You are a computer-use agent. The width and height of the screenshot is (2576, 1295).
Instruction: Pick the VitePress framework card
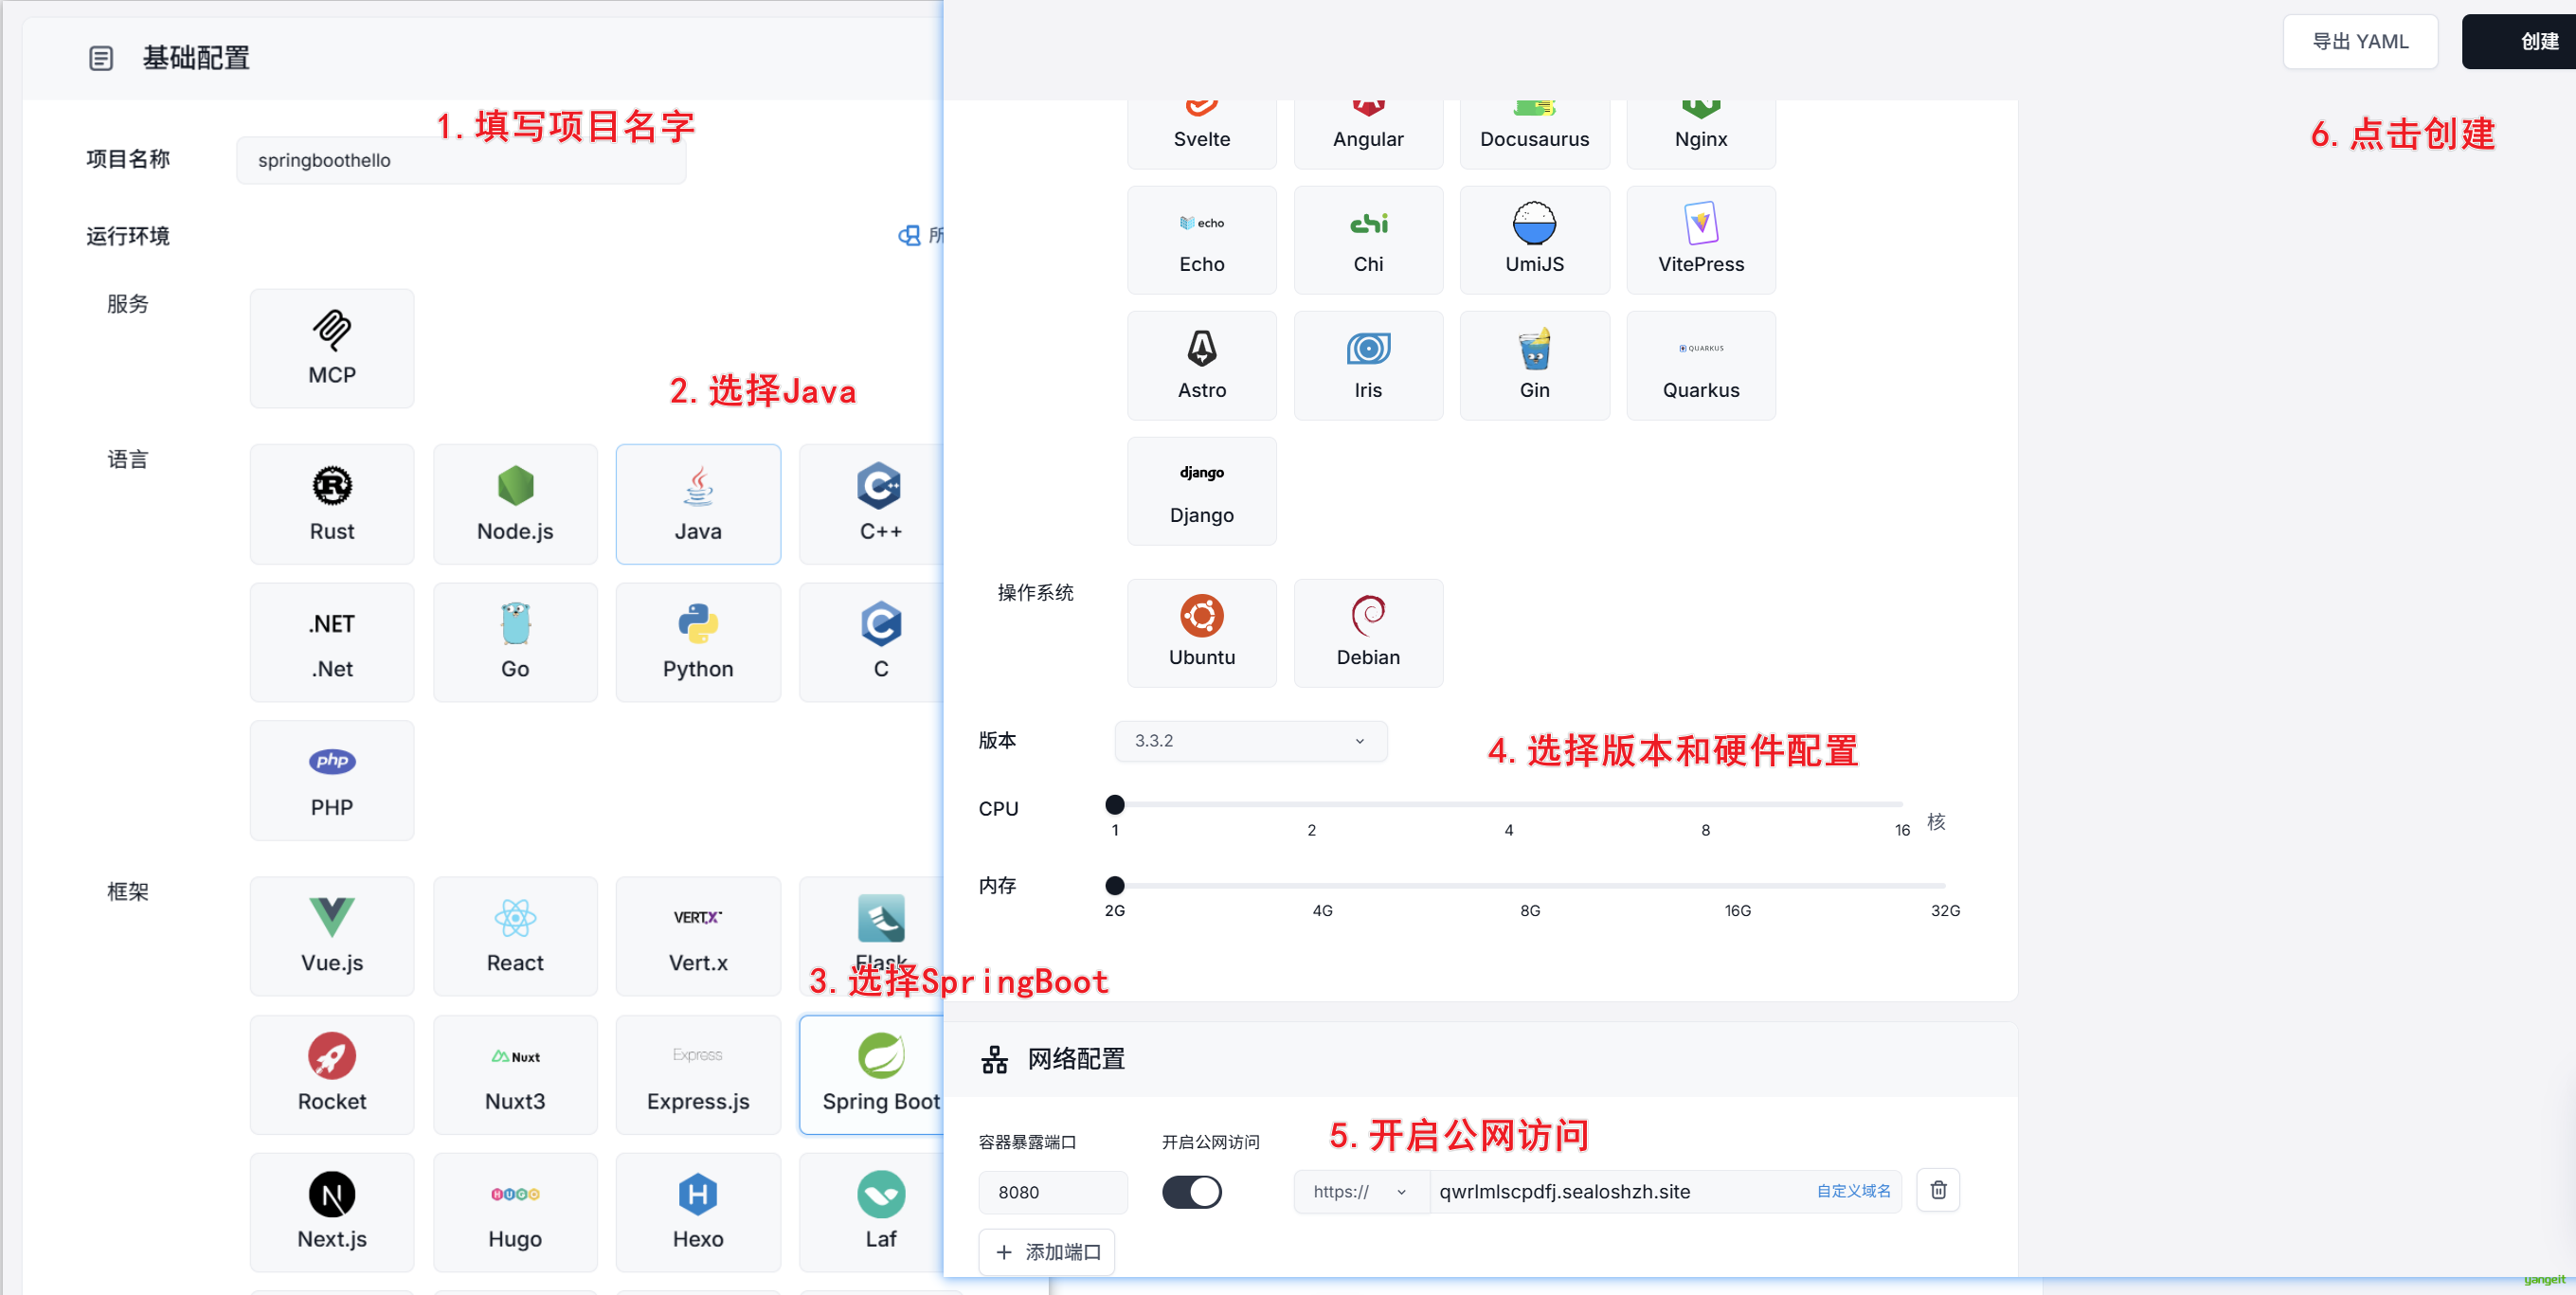pyautogui.click(x=1701, y=240)
